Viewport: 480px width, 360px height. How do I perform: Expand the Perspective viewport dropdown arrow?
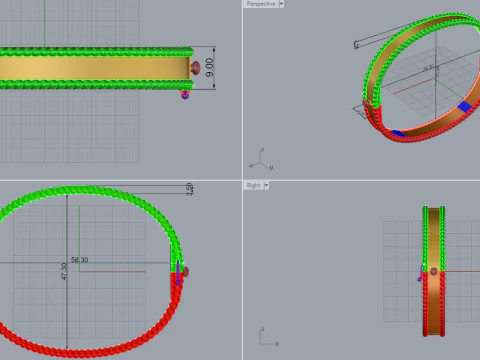coord(281,4)
